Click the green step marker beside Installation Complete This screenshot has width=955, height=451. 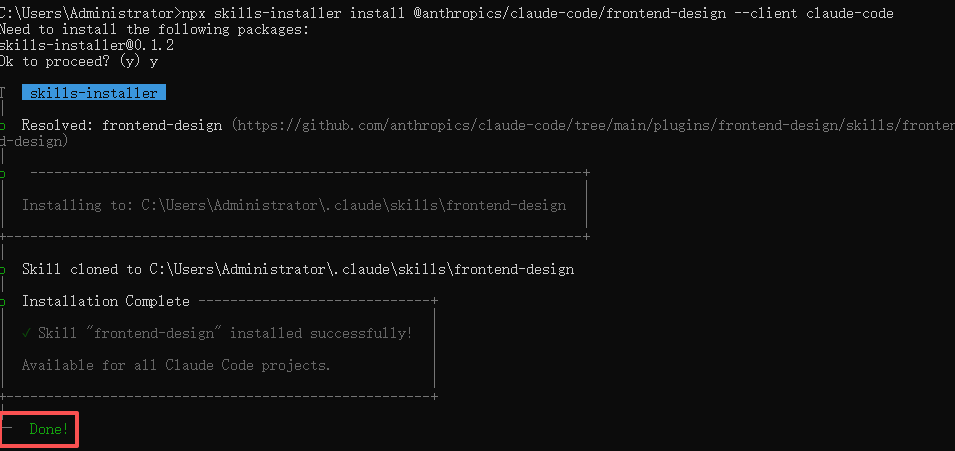tap(4, 301)
